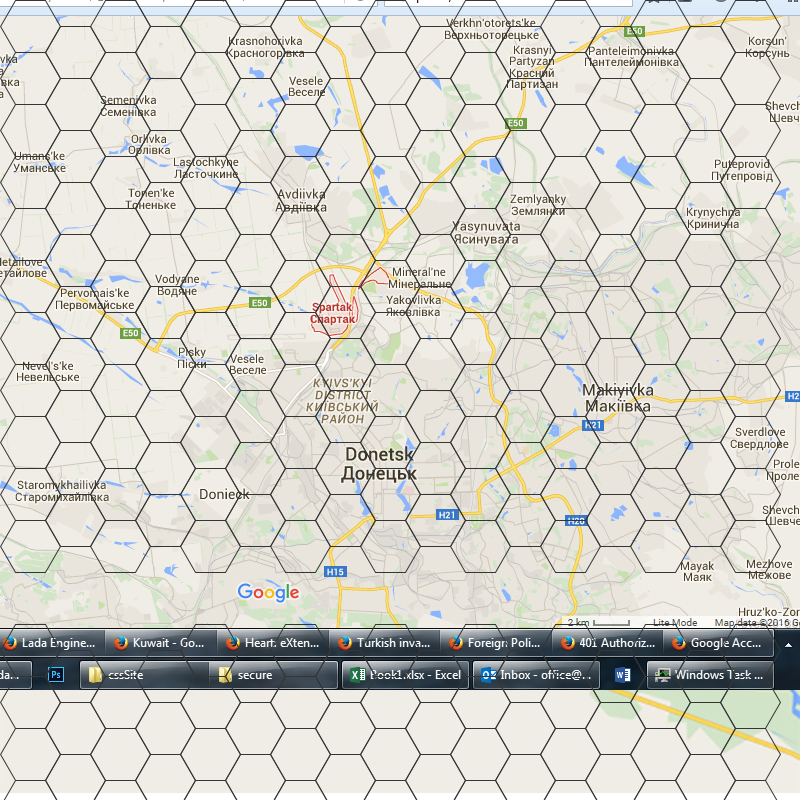Viewport: 800px width, 800px height.
Task: Switch to Google Acc Firefox window
Action: [718, 643]
